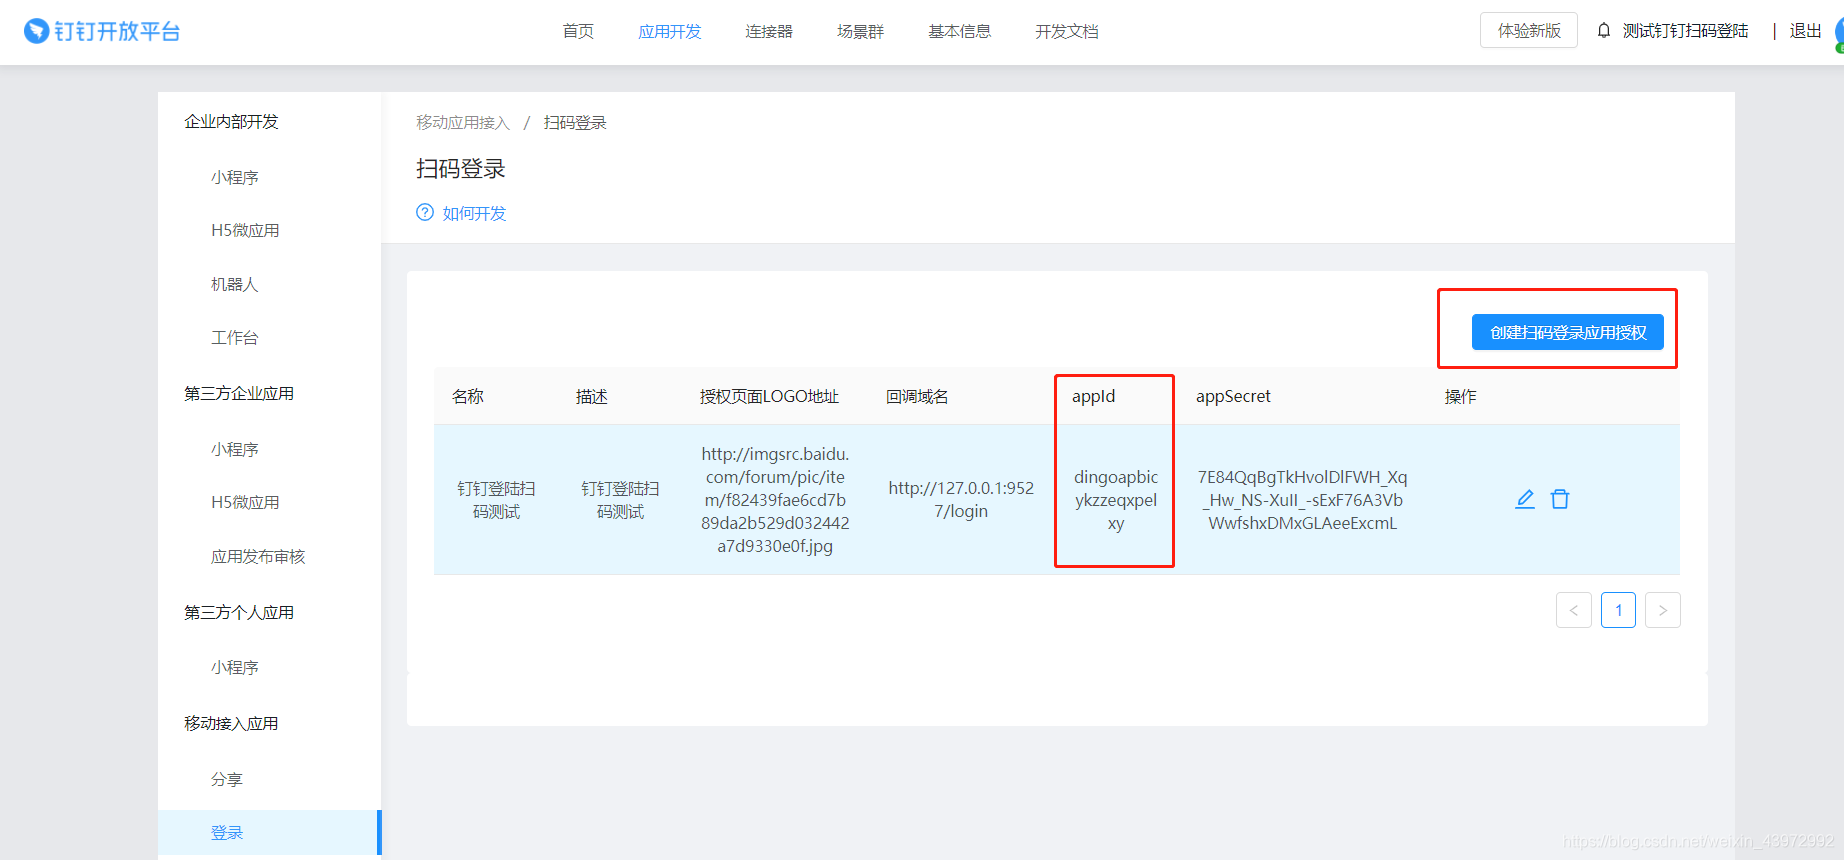The height and width of the screenshot is (860, 1844).
Task: Click the name cell 钉钉登陆扫码测试
Action: [496, 500]
